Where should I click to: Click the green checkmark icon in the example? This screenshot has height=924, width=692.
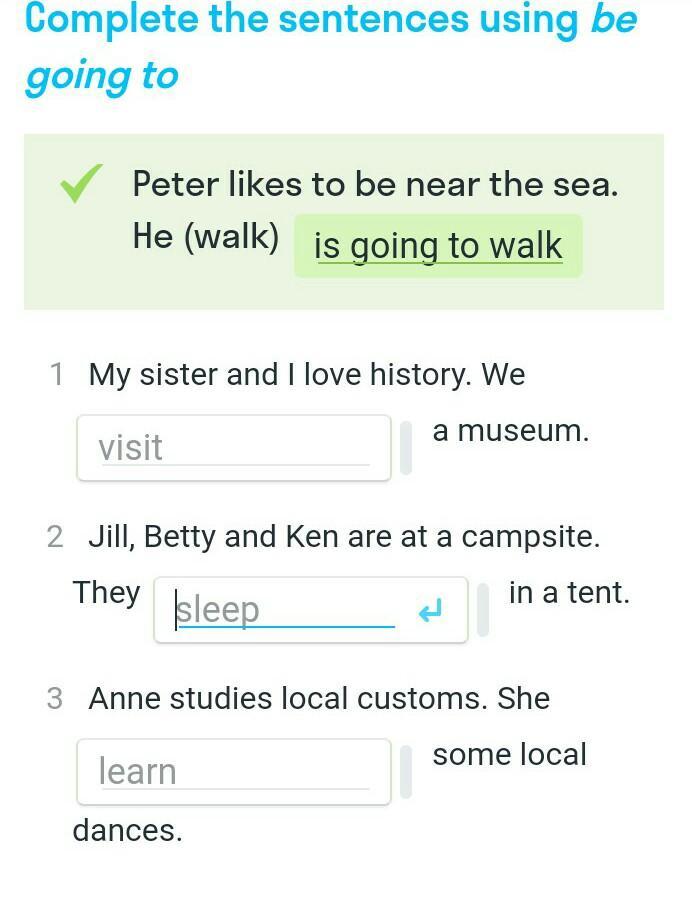(82, 185)
